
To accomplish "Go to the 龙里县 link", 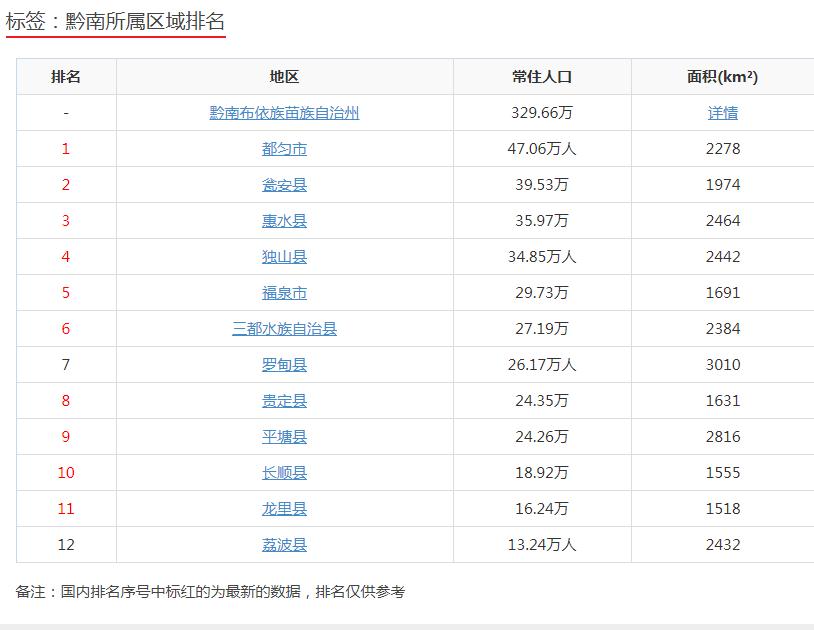I will click(284, 509).
